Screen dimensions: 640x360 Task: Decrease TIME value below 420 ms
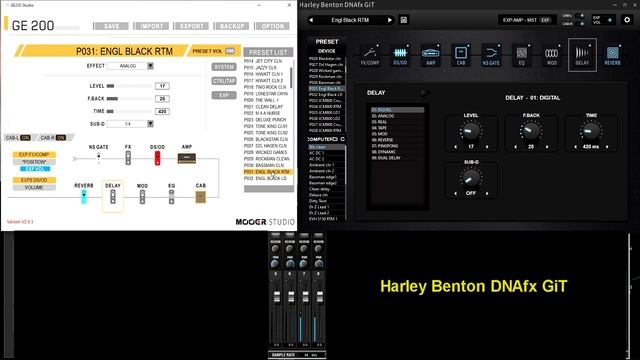pyautogui.click(x=576, y=147)
